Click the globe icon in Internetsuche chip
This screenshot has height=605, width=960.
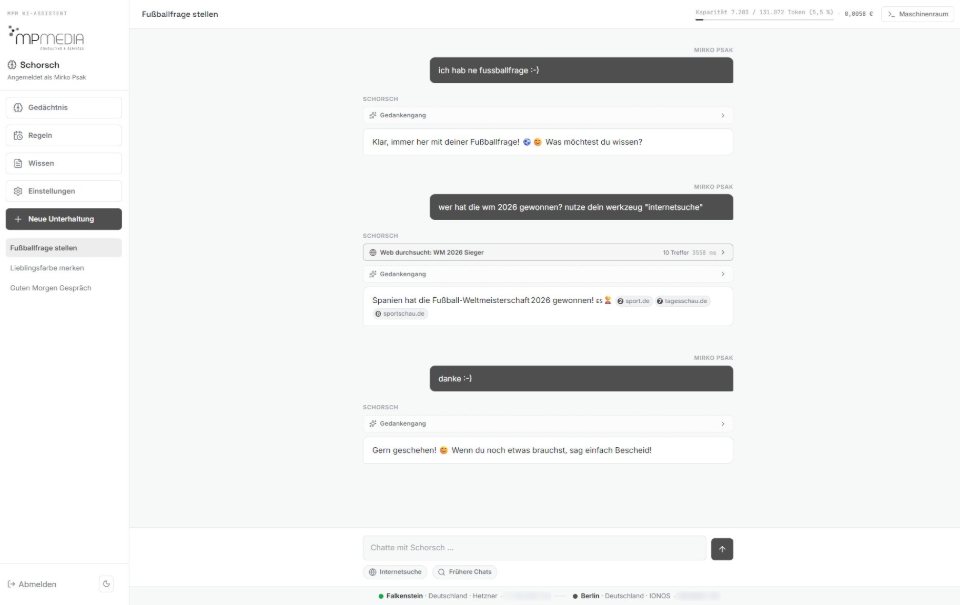pos(372,572)
